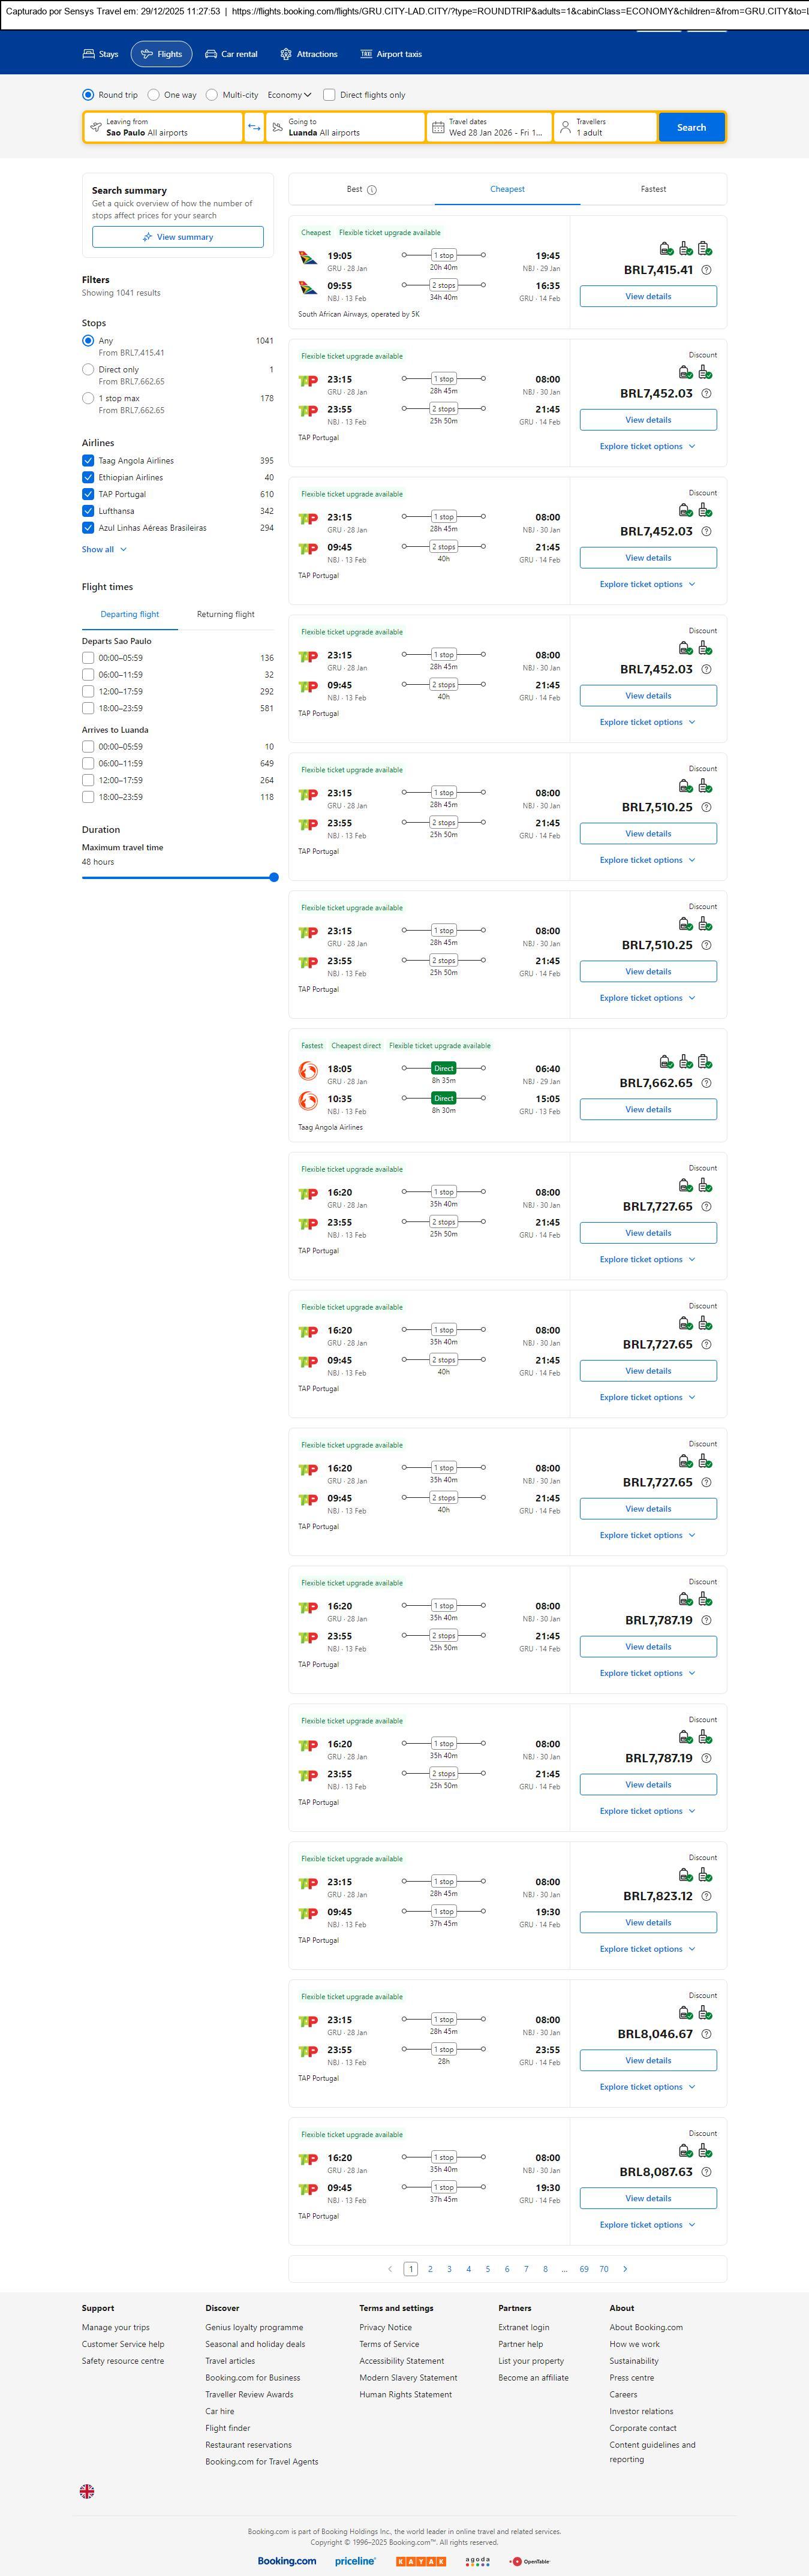Click View details for BRL7,662.65 Taag flight

648,1109
